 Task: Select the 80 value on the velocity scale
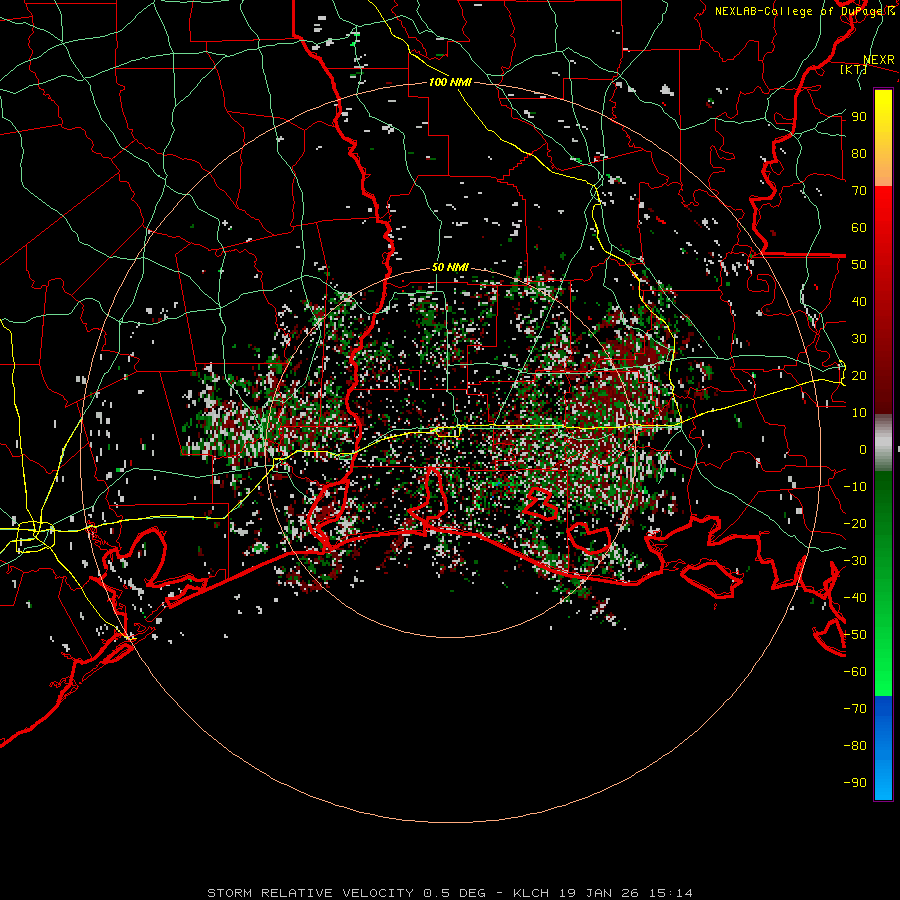[859, 154]
